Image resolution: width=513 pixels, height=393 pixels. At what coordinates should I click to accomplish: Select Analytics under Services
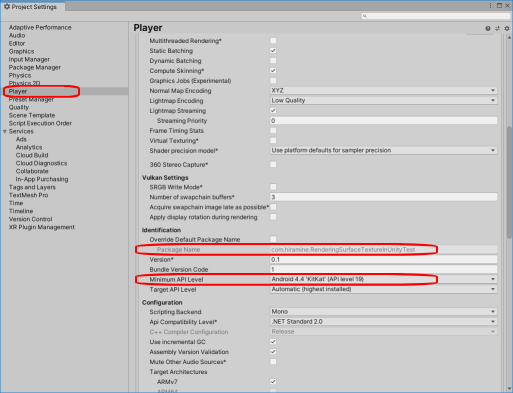pyautogui.click(x=29, y=147)
